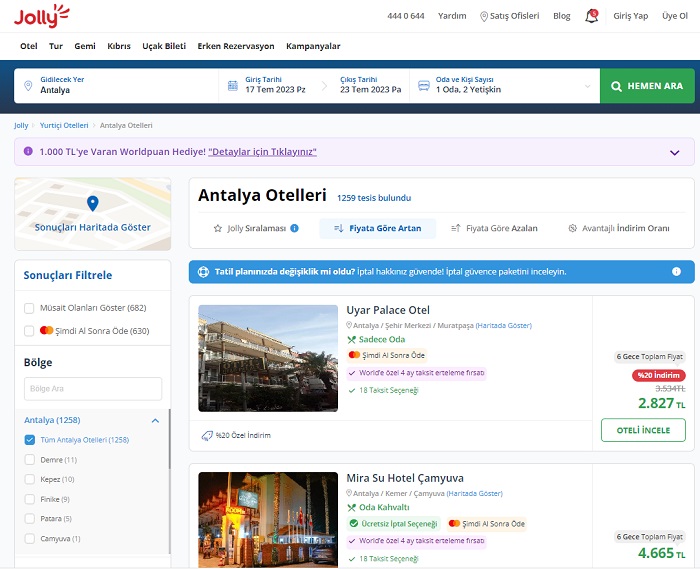Screen dimensions: 700x569
Task: Sort by Avantajlı İndirim Oranı
Action: 619,228
